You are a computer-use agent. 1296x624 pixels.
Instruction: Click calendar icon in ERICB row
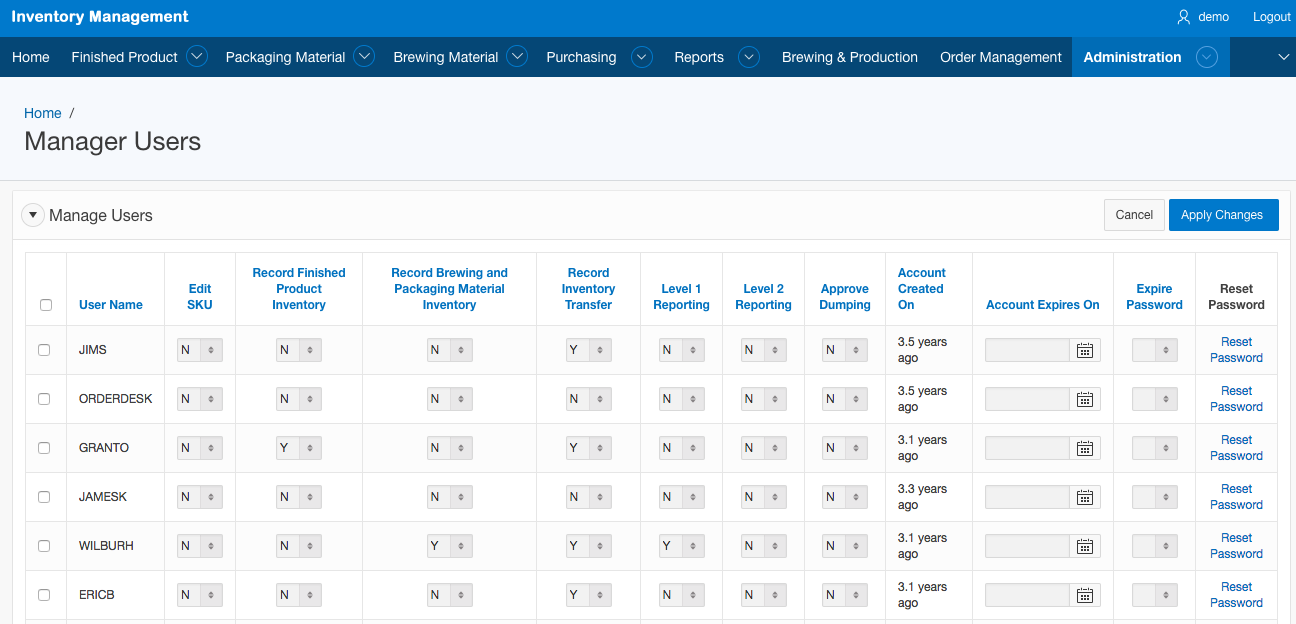tap(1084, 595)
